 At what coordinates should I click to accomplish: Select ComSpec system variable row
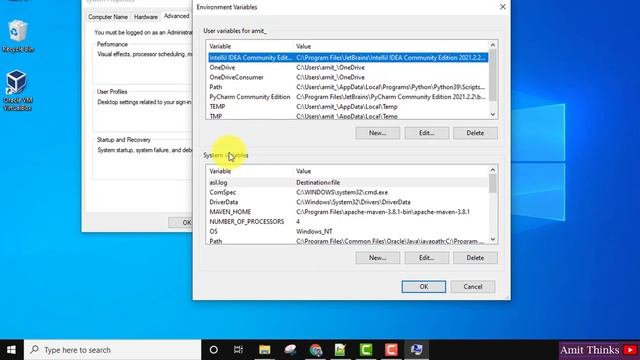coord(348,192)
